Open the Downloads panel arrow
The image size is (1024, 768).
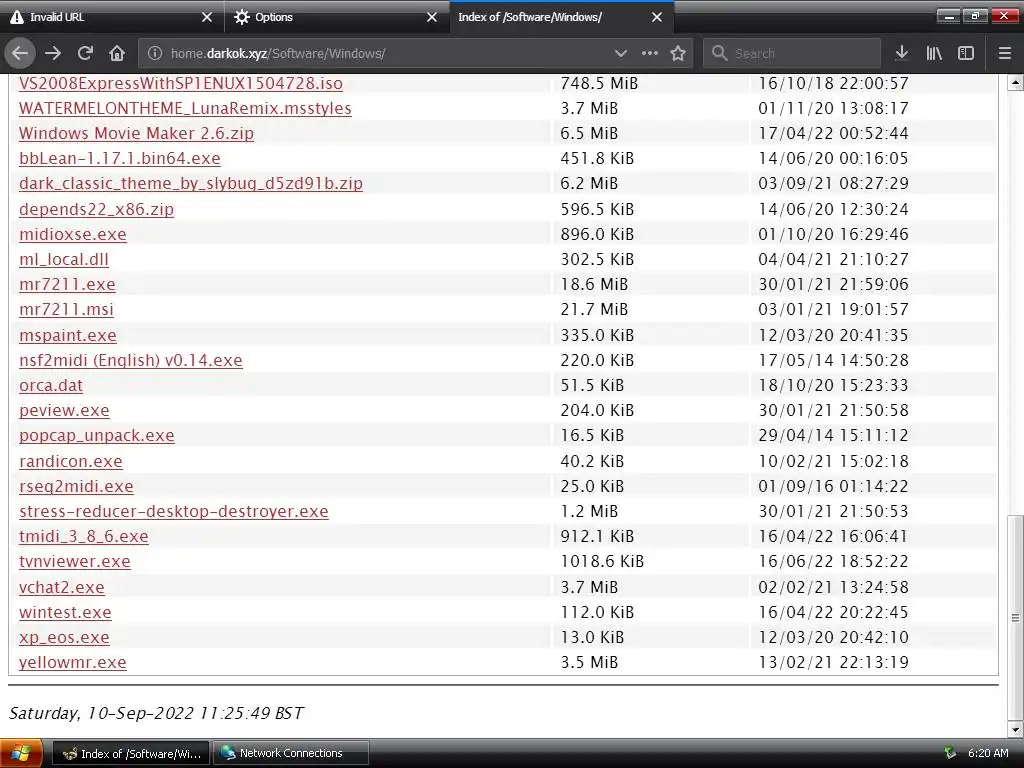pos(901,53)
